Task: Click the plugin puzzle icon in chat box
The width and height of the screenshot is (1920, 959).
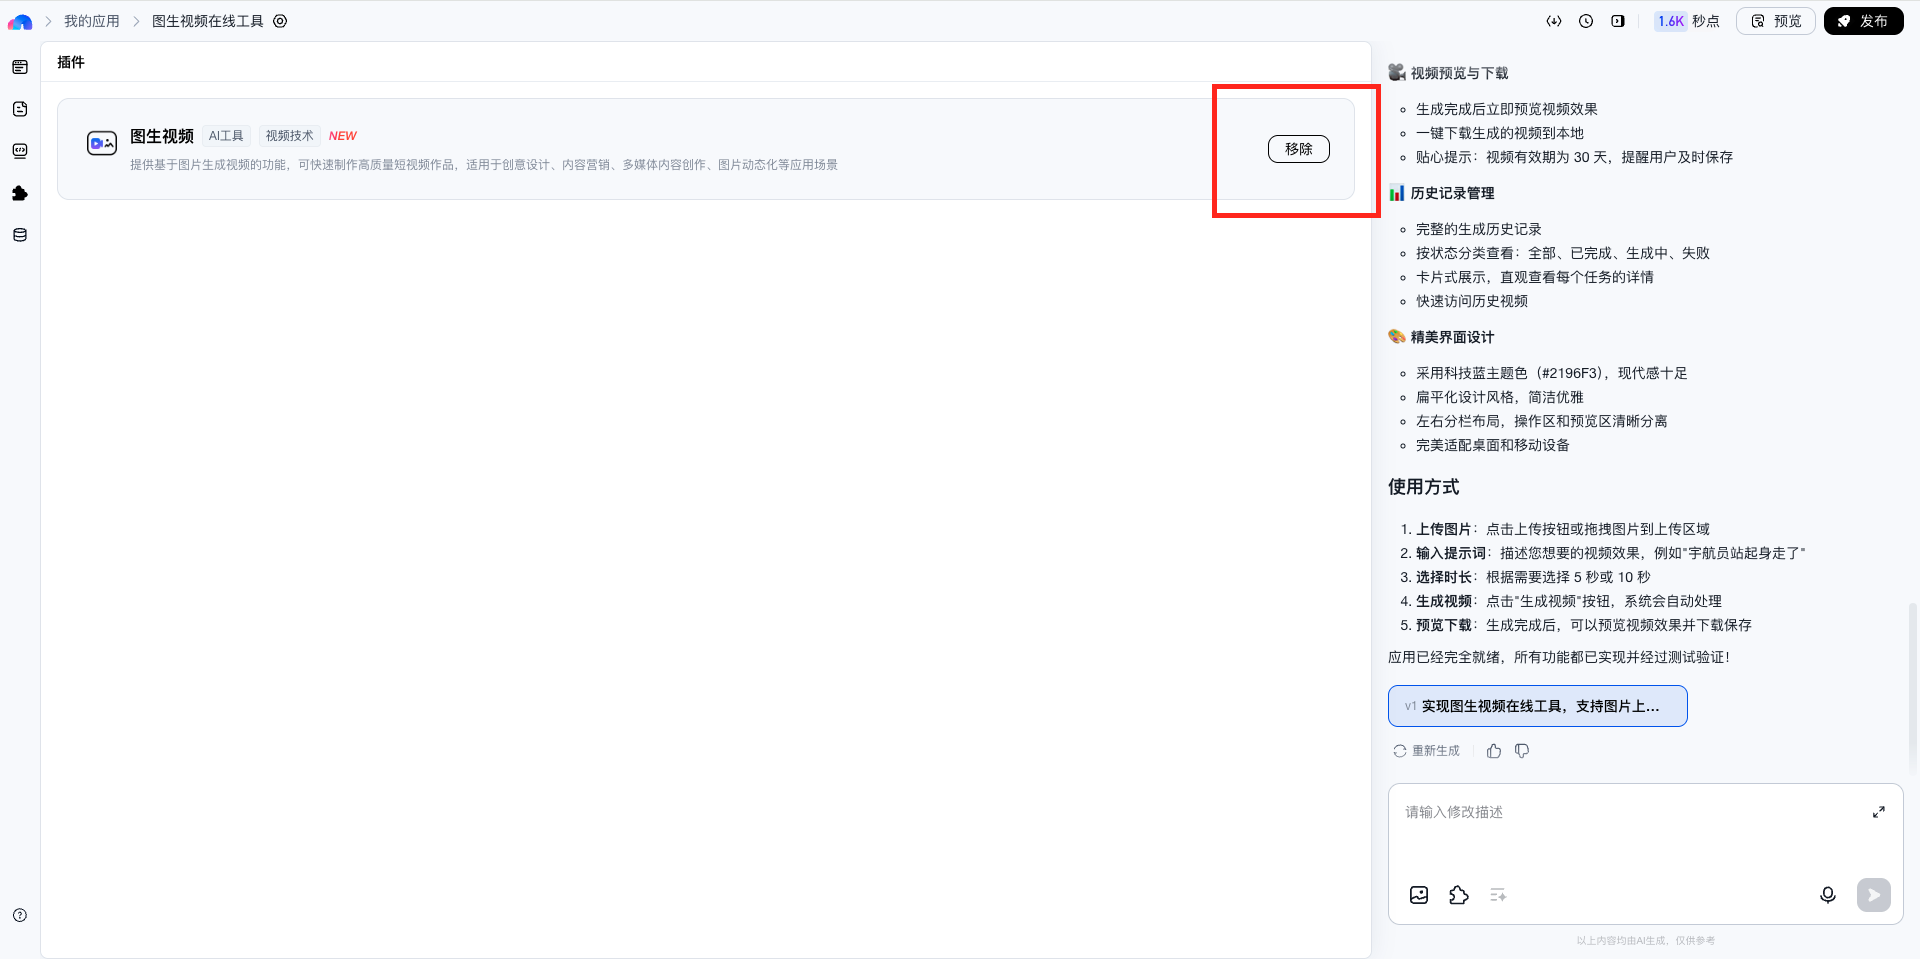Action: coord(1459,895)
